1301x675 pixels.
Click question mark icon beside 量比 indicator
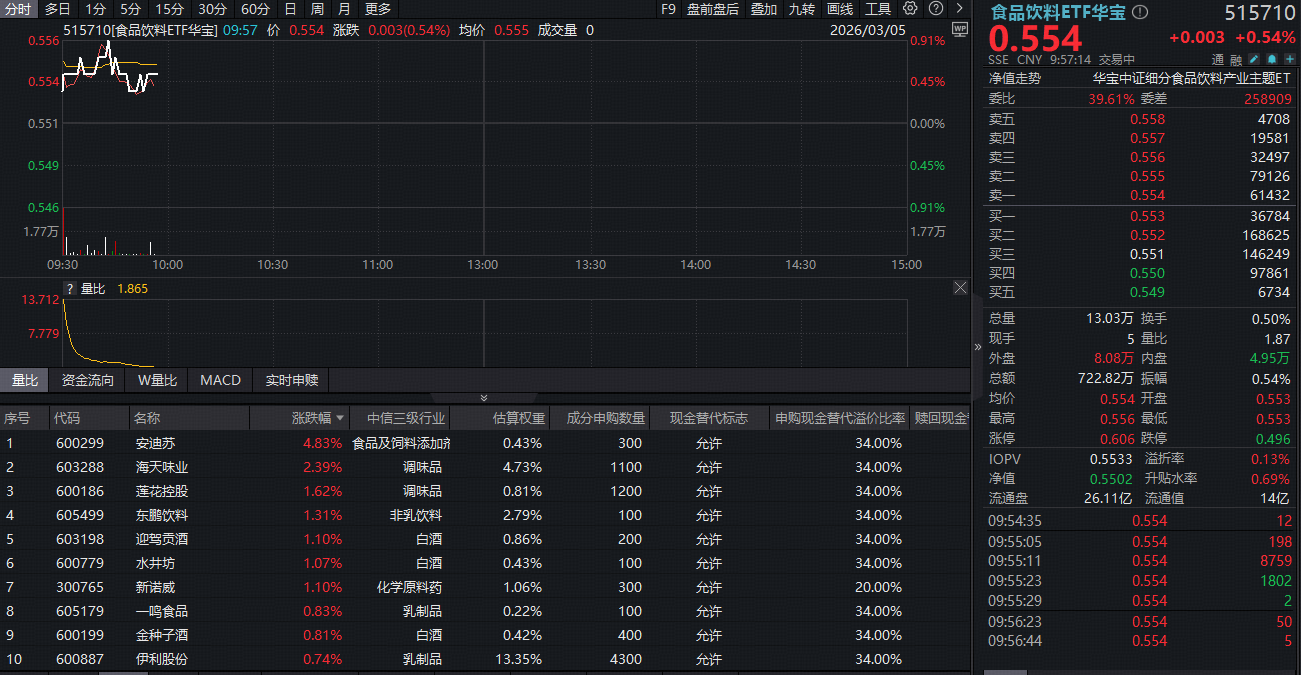pos(70,289)
